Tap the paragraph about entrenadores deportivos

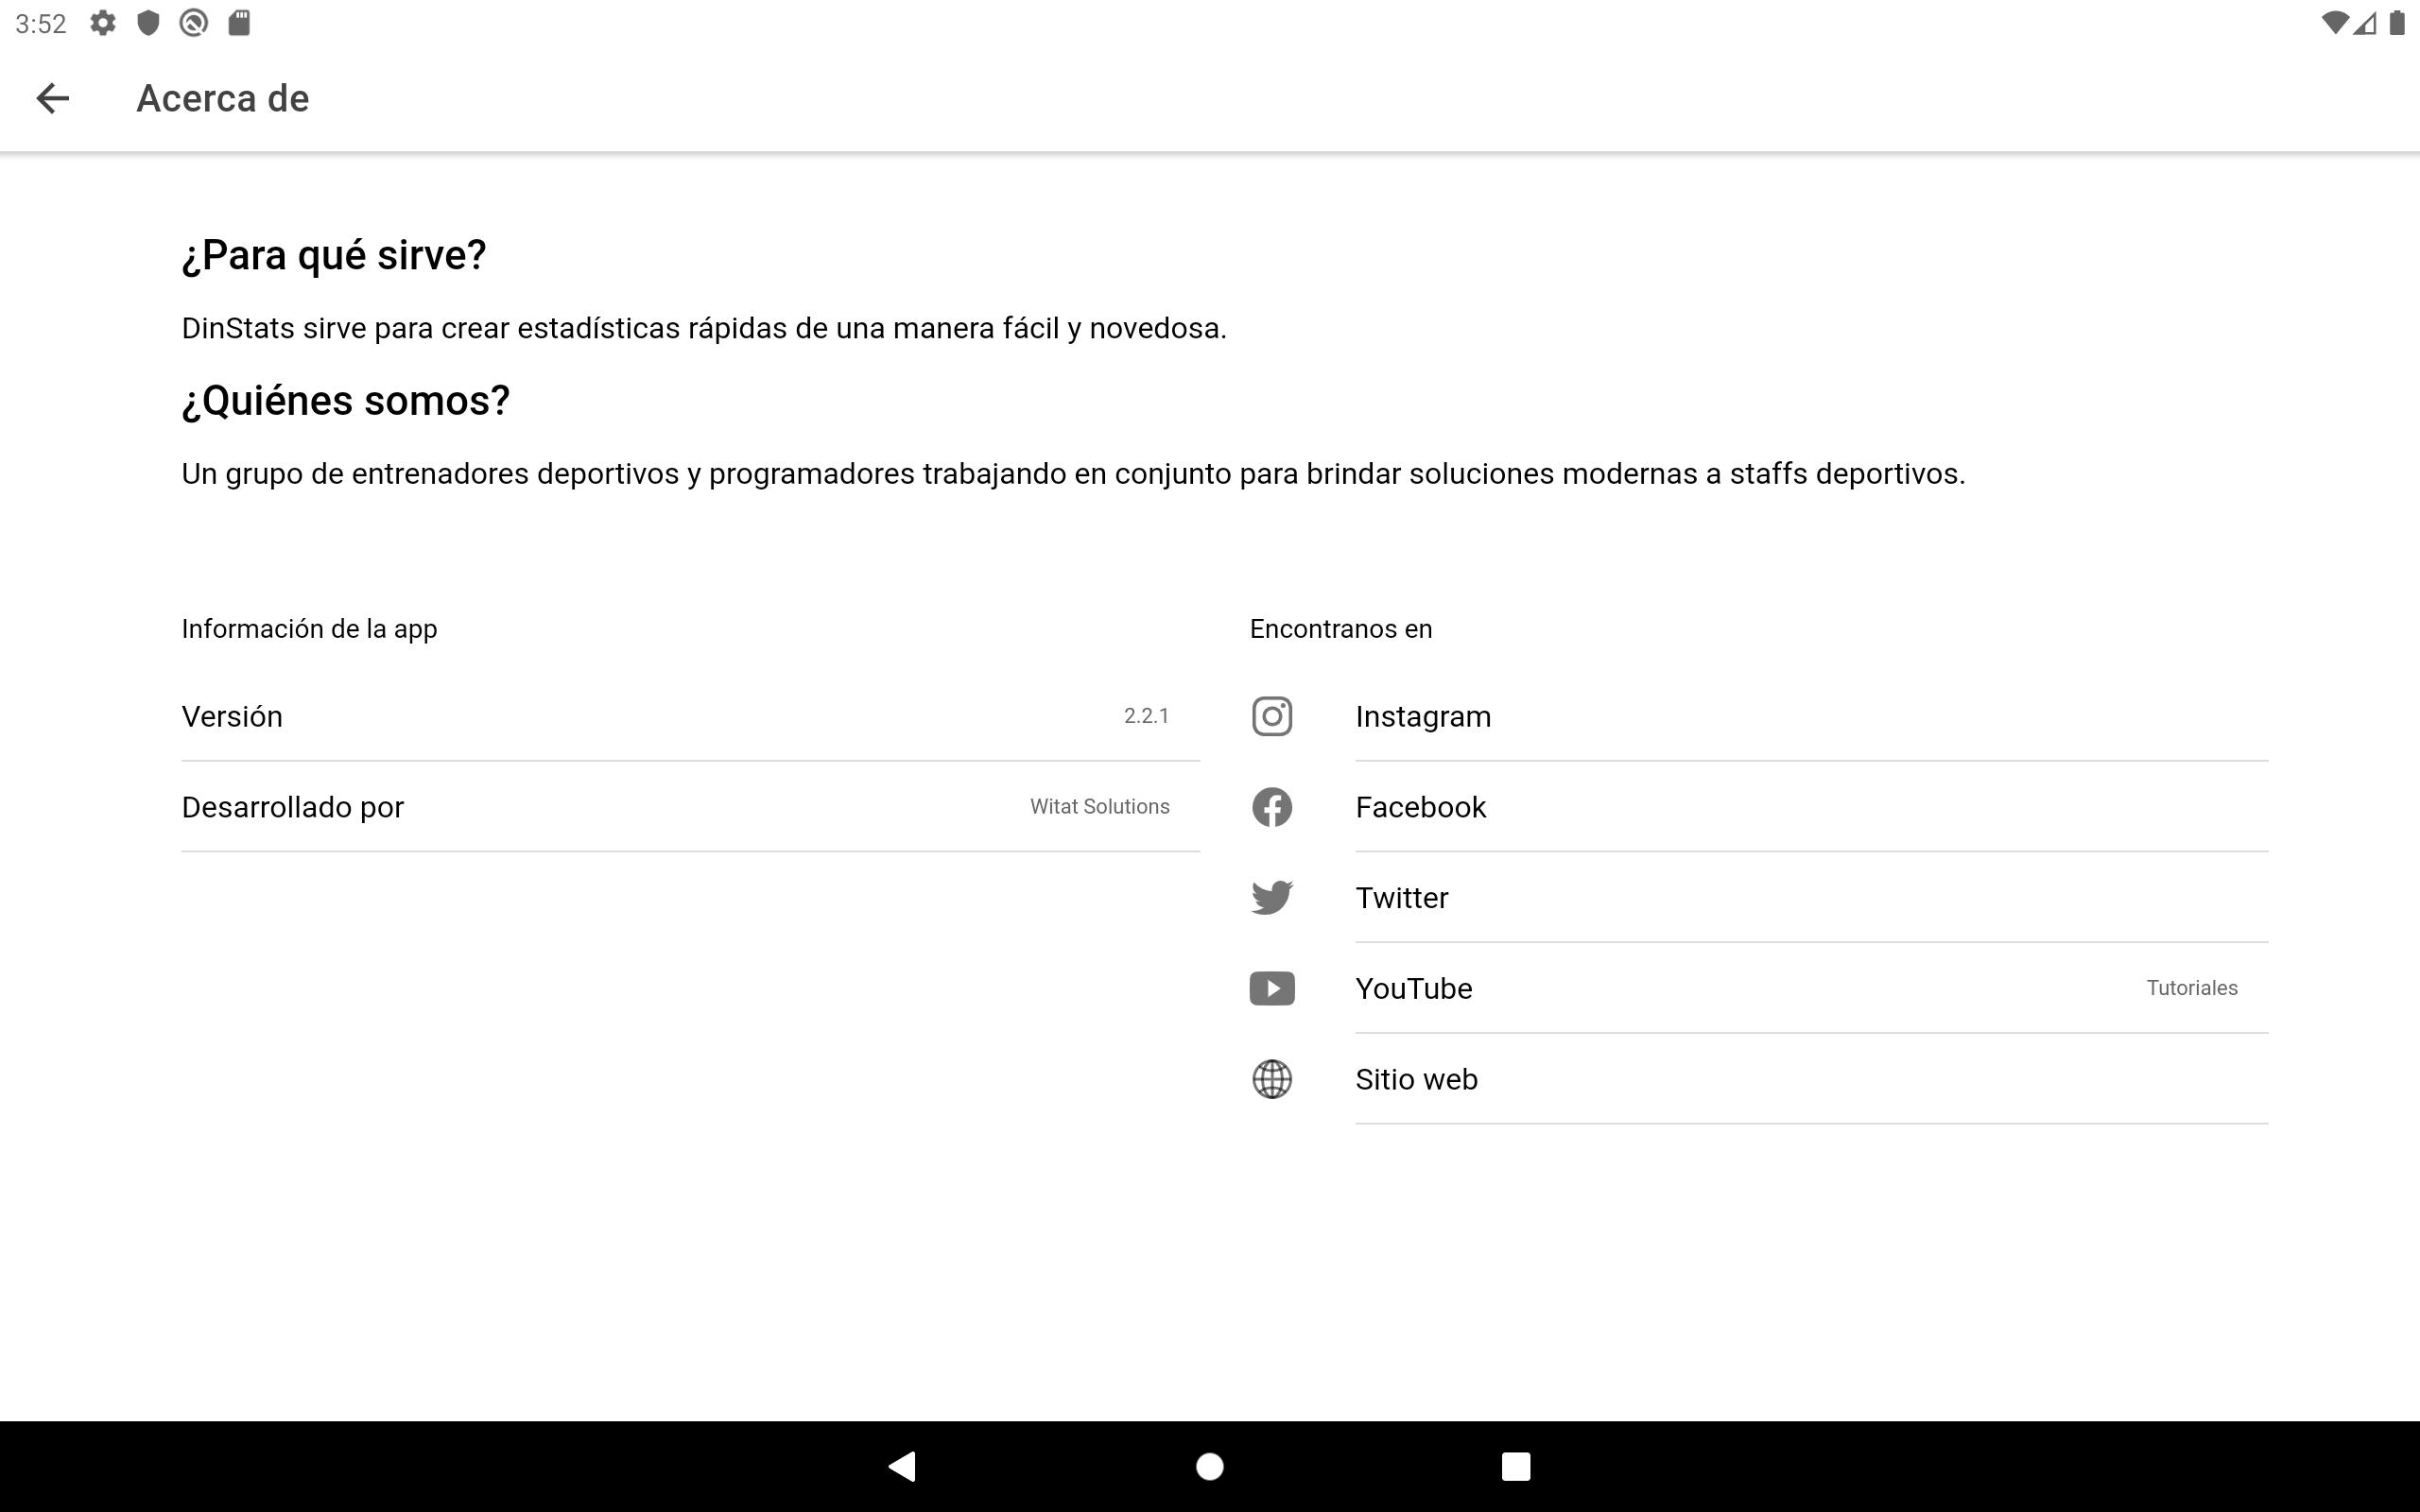pos(1073,474)
